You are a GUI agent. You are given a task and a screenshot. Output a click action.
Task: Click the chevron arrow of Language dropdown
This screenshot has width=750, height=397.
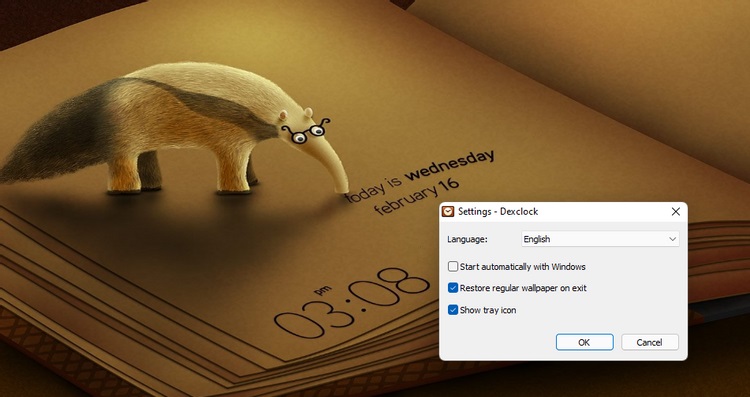673,239
